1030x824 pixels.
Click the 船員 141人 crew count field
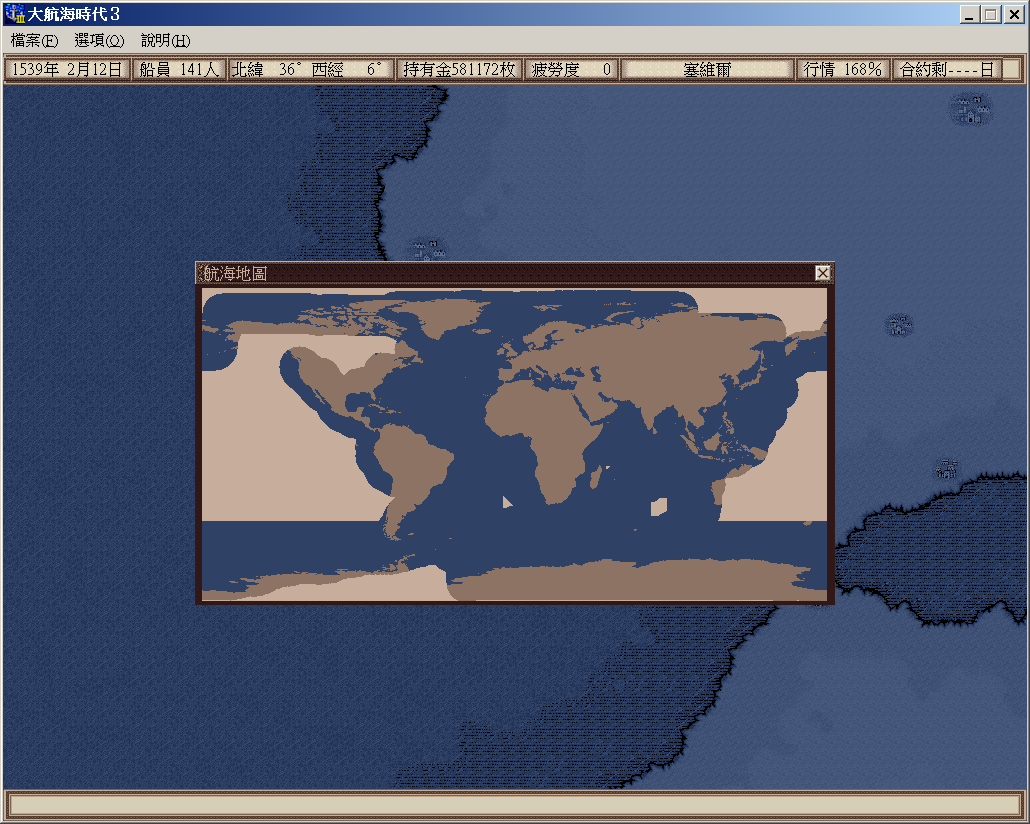[179, 69]
